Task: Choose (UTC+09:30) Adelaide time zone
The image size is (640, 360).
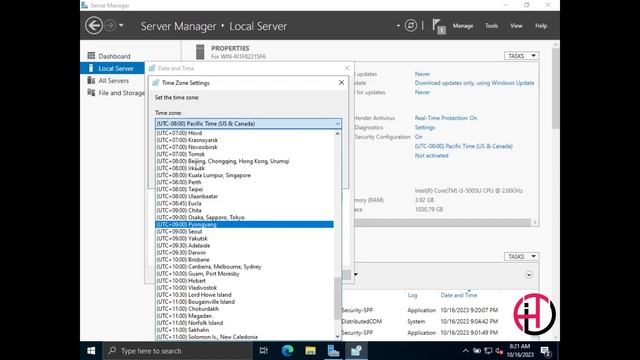Action: point(245,245)
